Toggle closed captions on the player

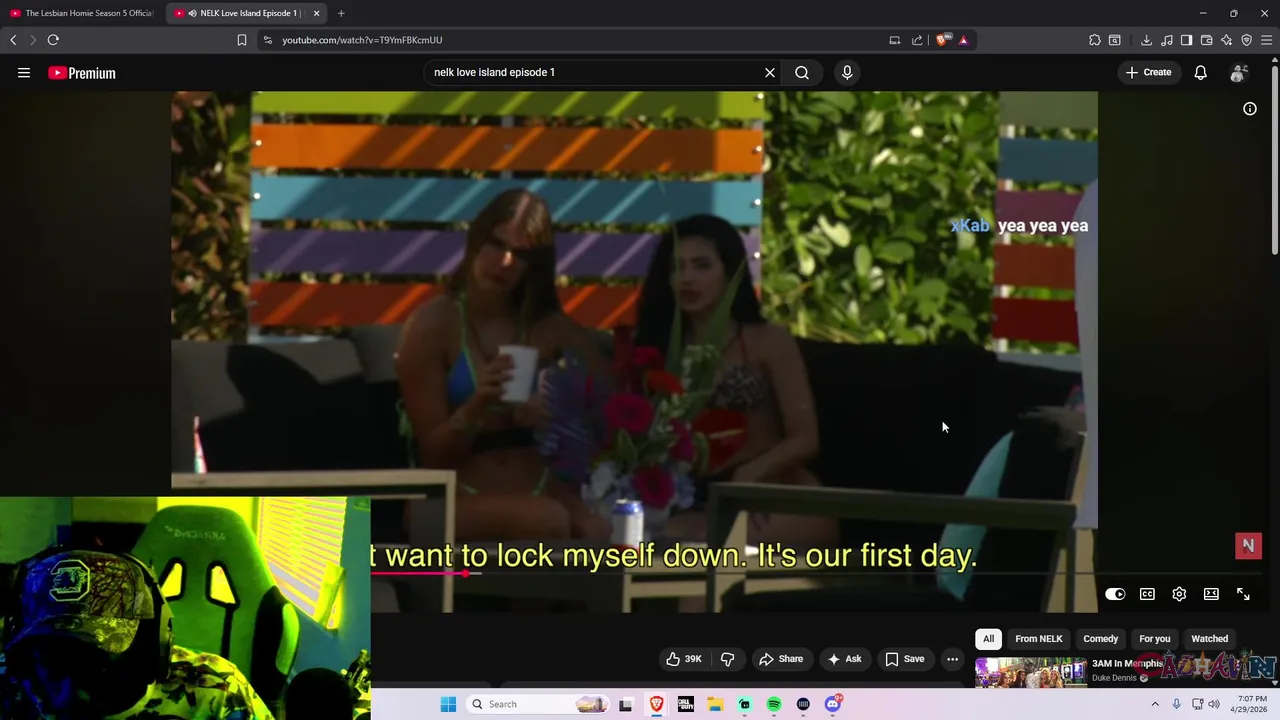(1147, 594)
